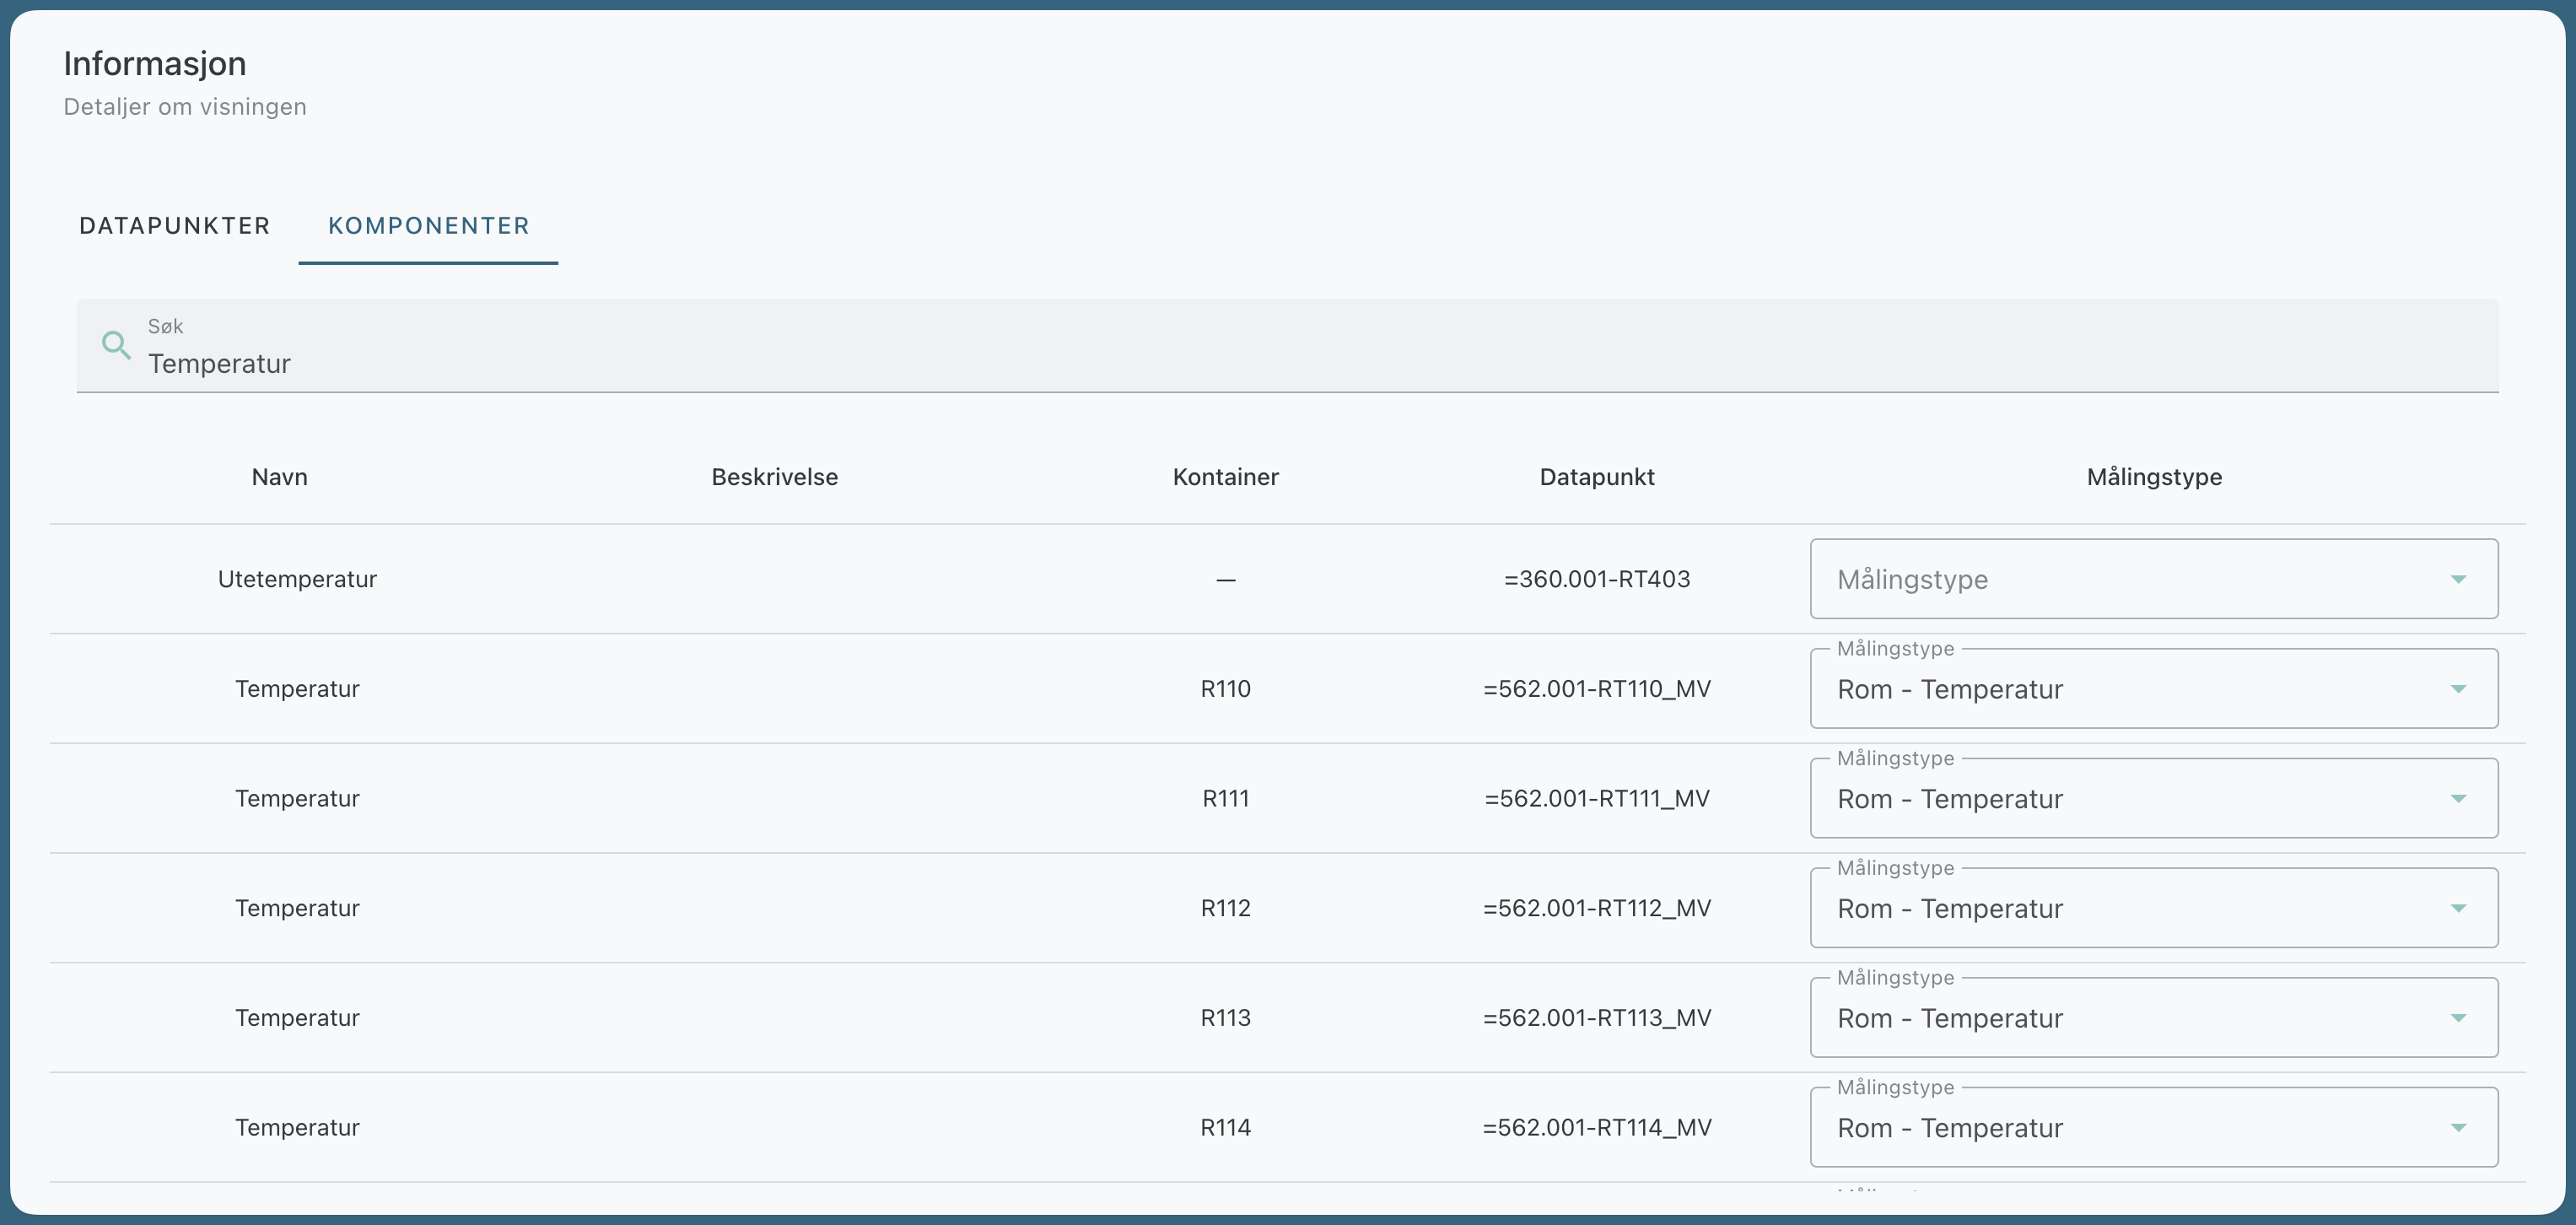The height and width of the screenshot is (1225, 2576).
Task: Click dropdown arrow in R112 row
Action: coord(2458,908)
